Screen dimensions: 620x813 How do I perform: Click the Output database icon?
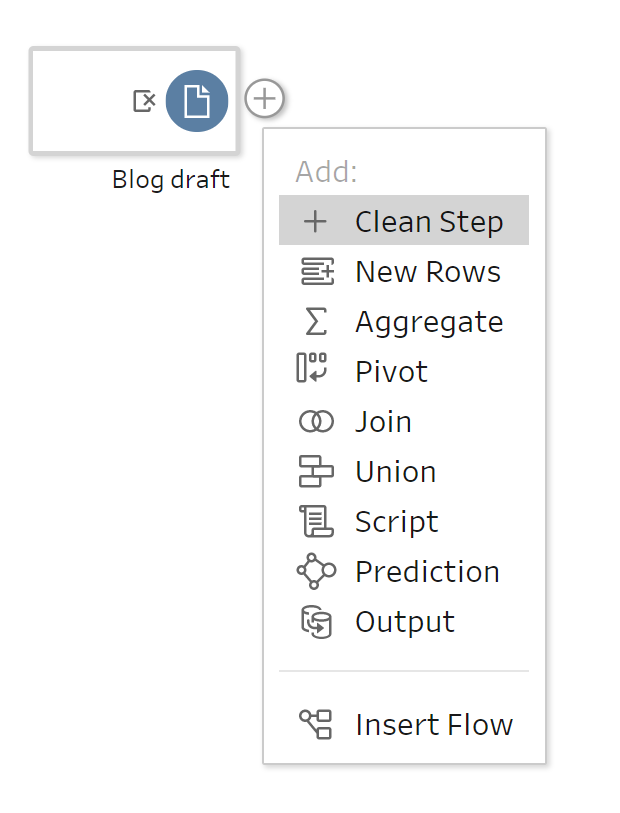[x=316, y=621]
